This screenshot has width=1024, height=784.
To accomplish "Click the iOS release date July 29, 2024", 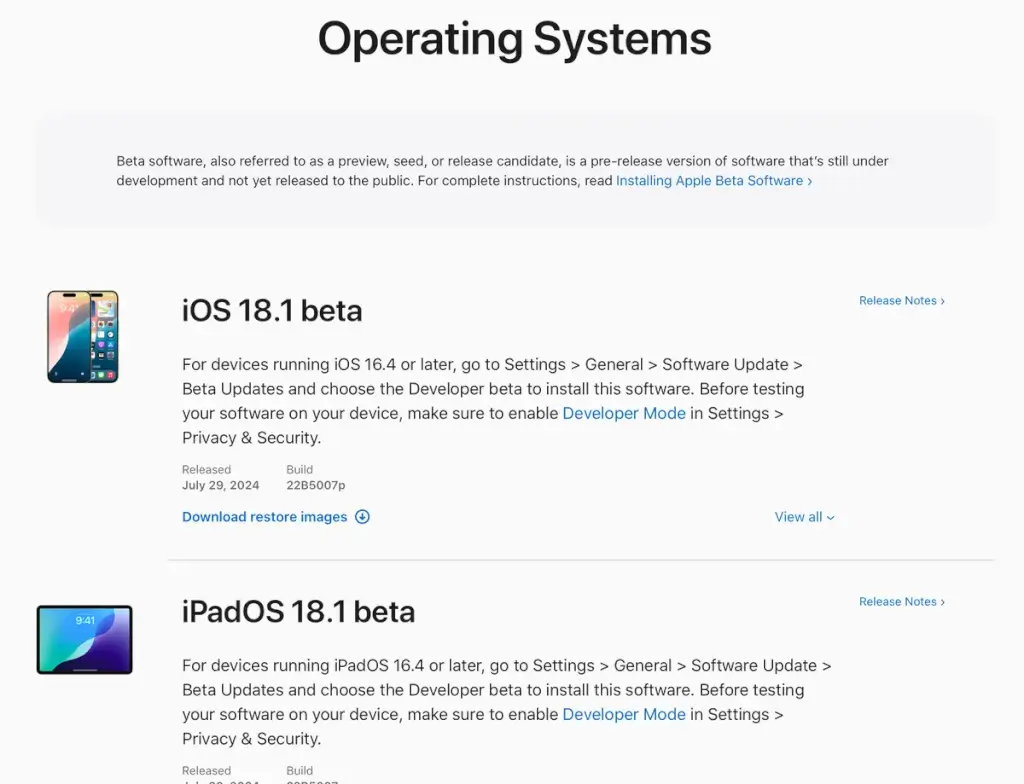I will pyautogui.click(x=221, y=485).
